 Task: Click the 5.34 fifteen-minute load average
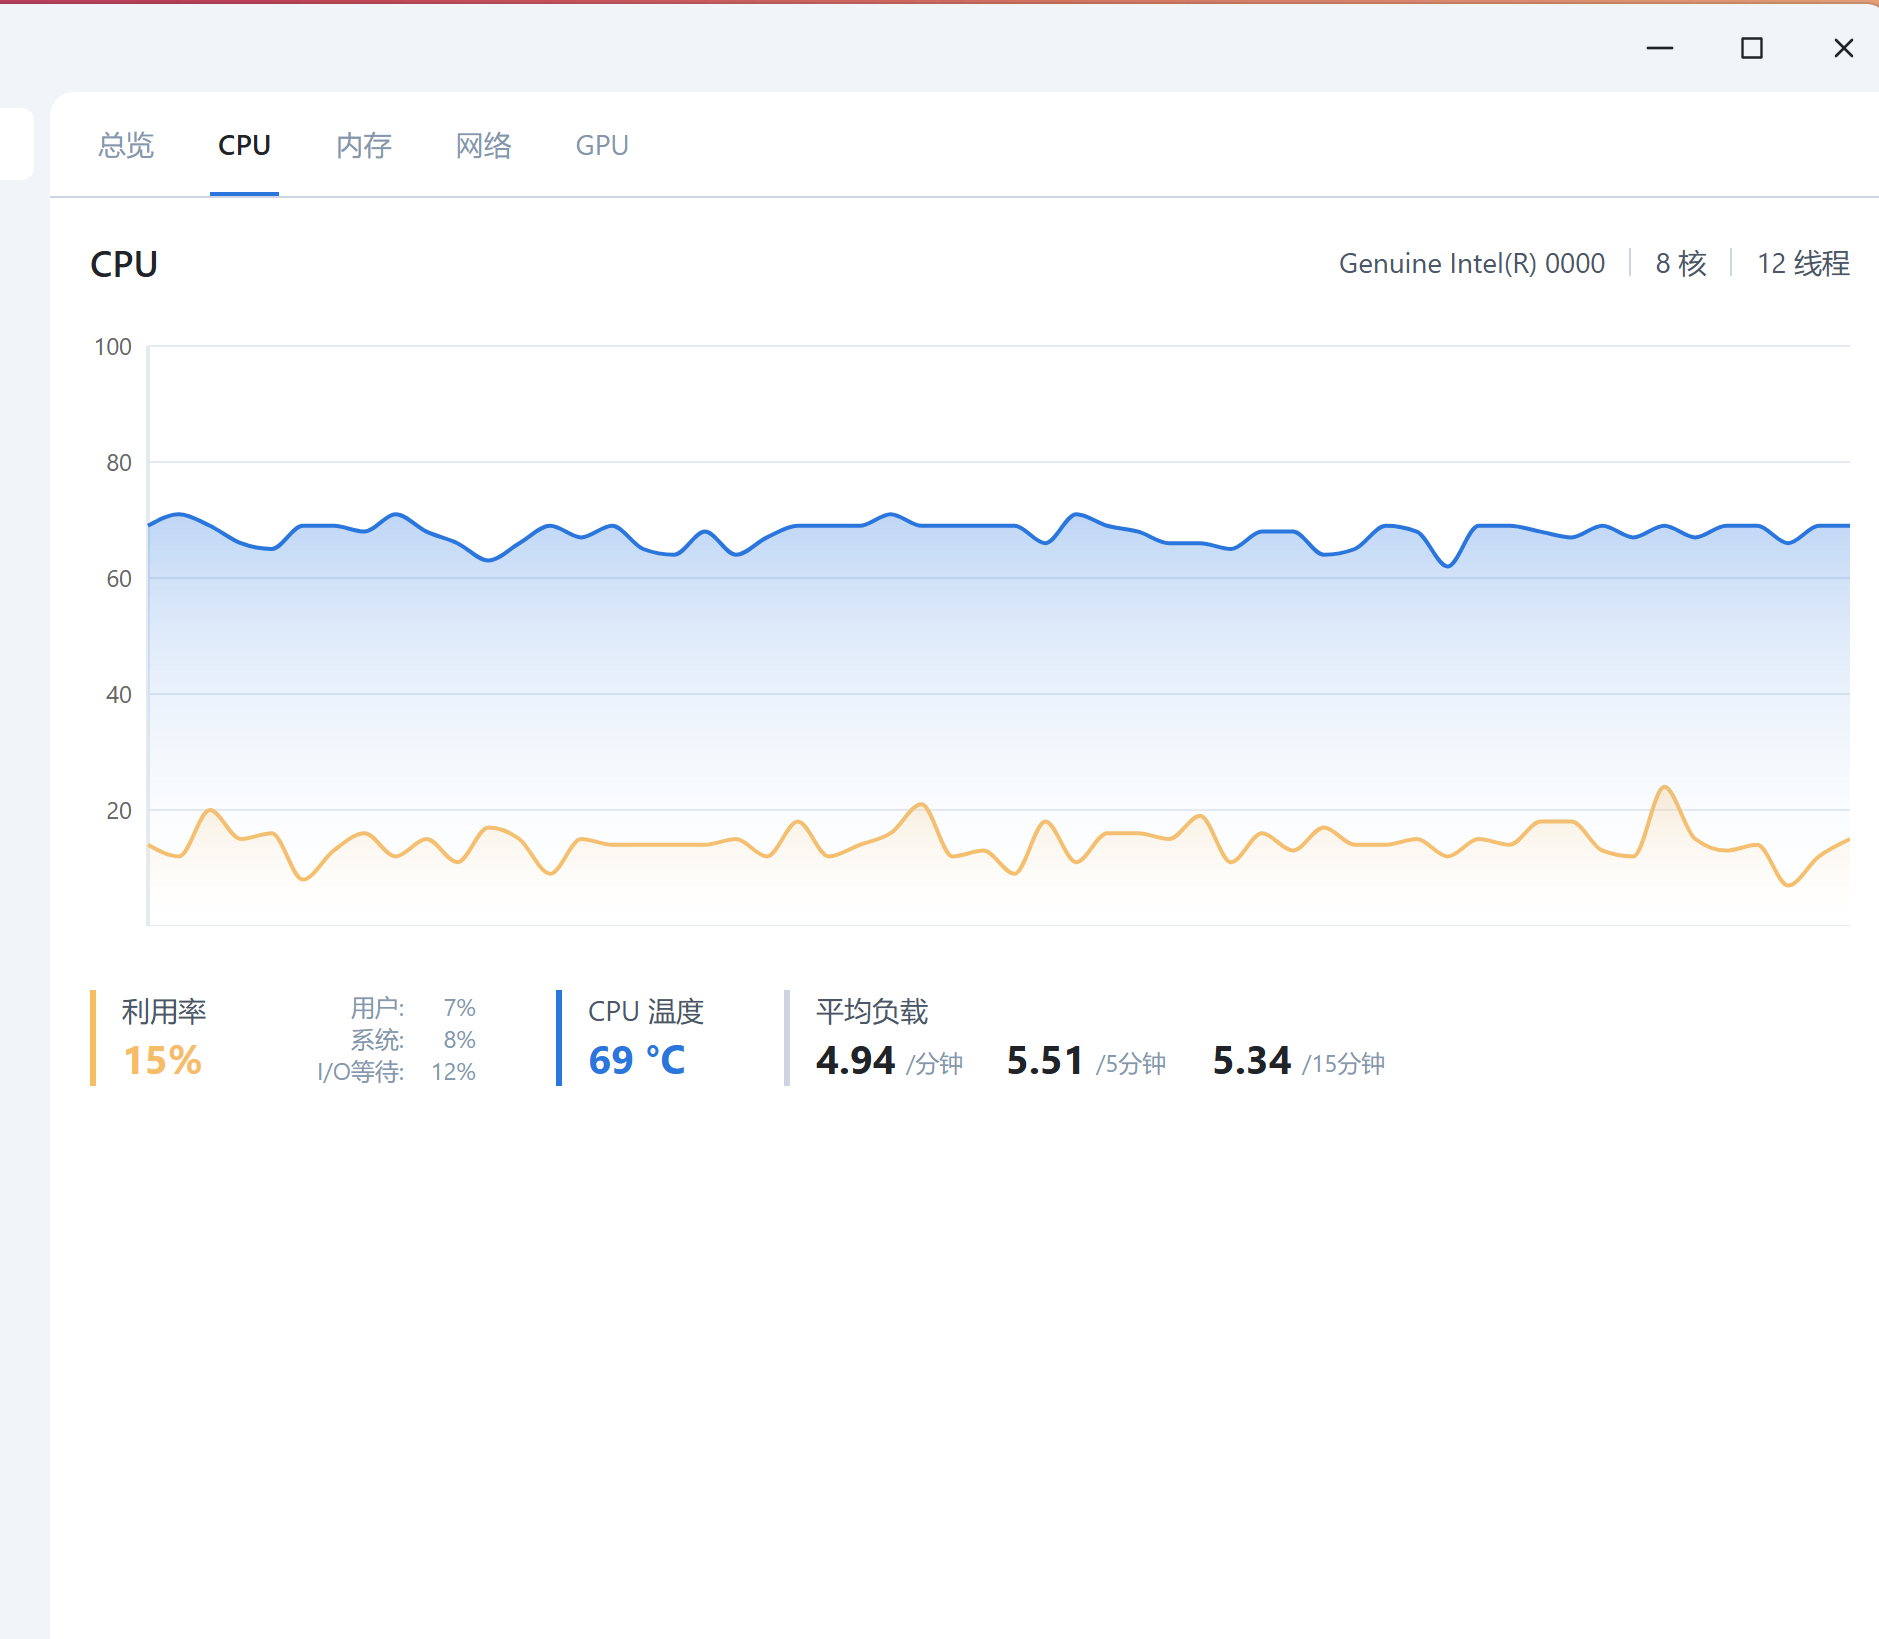[x=1252, y=1060]
